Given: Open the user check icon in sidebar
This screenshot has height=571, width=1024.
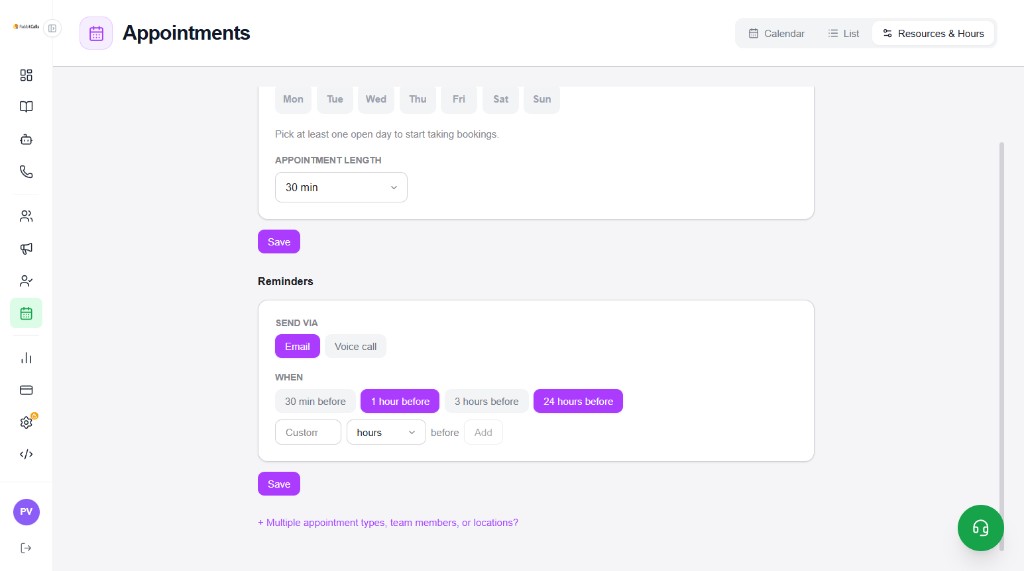Looking at the screenshot, I should tap(26, 281).
